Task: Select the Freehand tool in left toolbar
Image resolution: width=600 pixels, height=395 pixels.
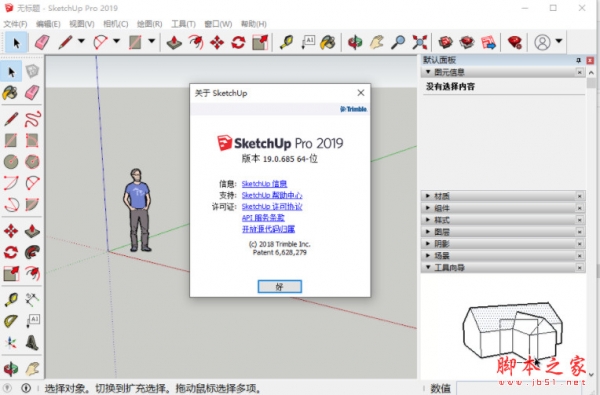Action: pos(33,119)
